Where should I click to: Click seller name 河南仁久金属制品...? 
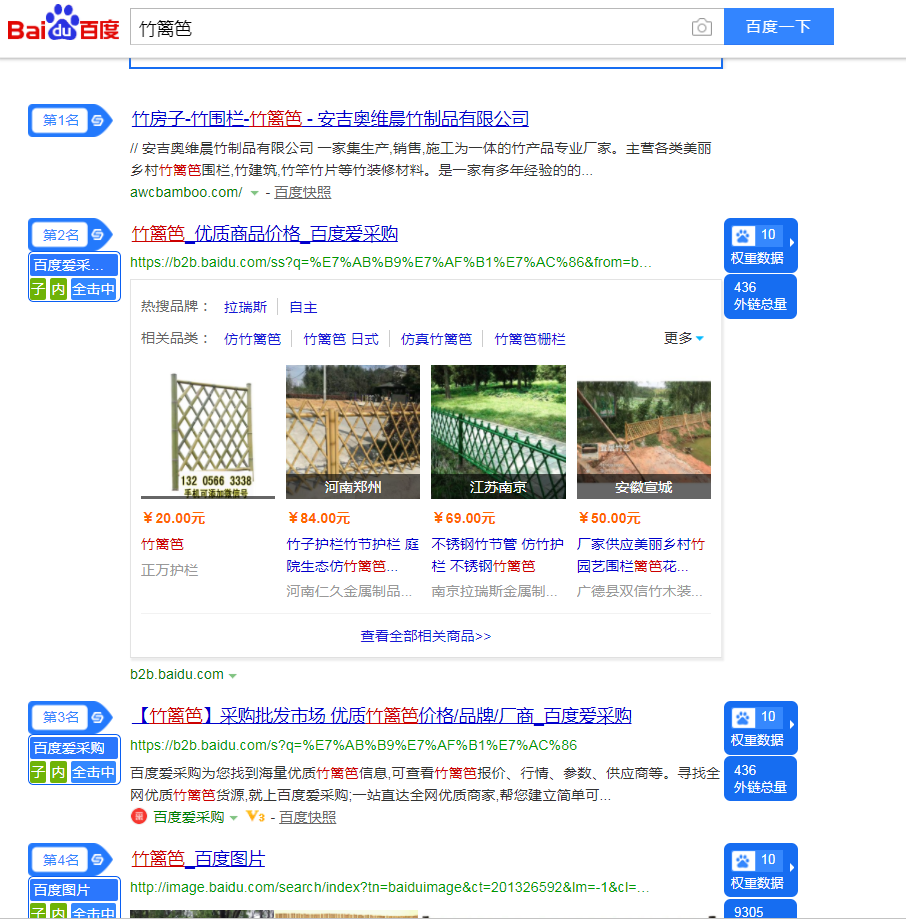coord(349,591)
